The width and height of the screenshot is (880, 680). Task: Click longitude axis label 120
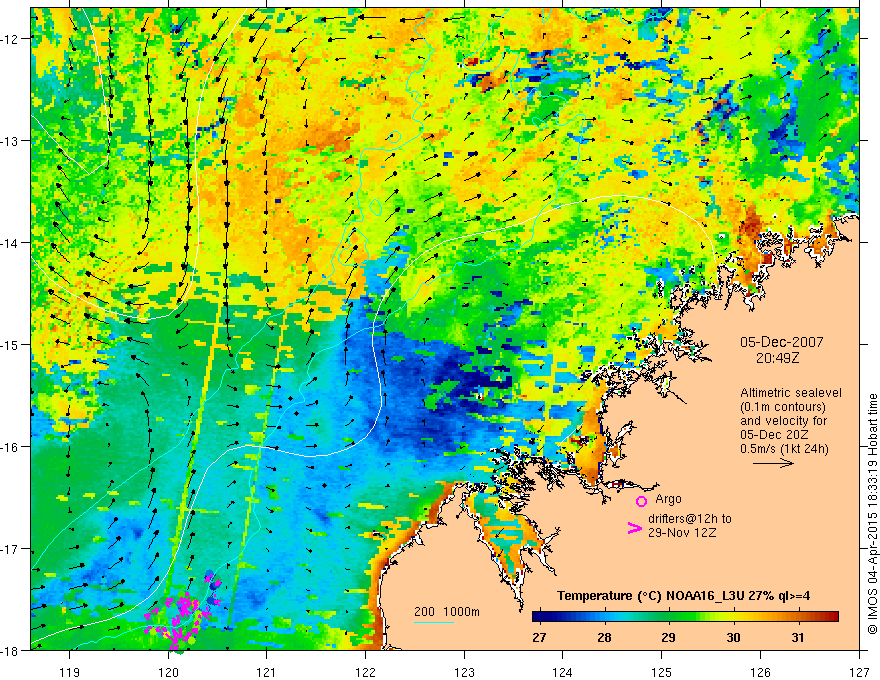click(x=168, y=672)
